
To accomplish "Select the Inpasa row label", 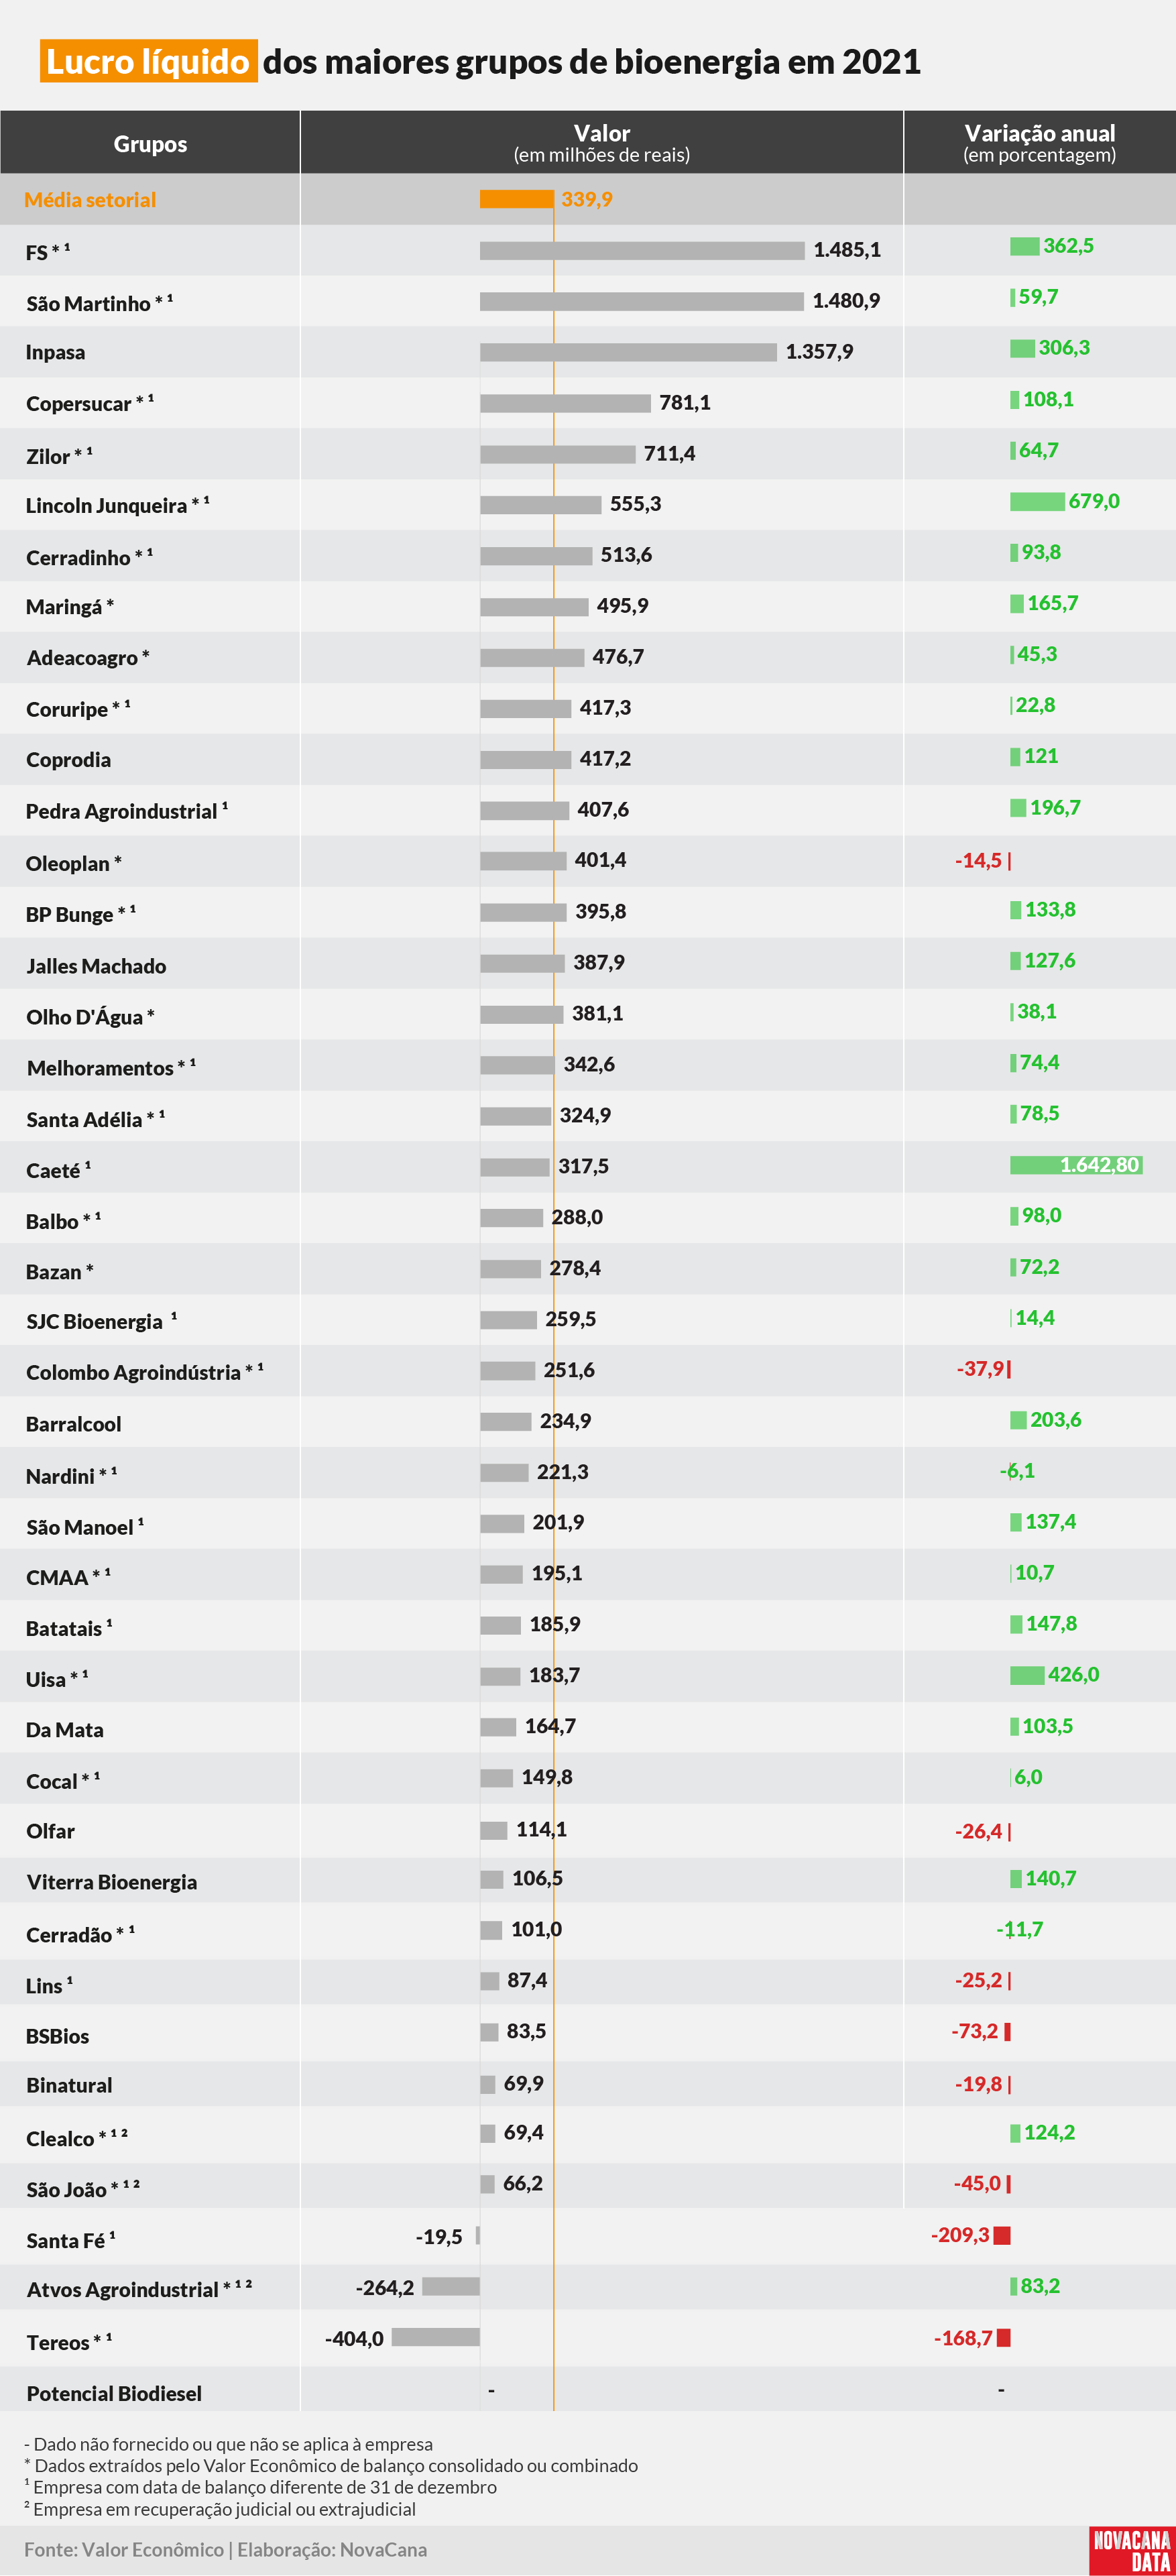I will pyautogui.click(x=56, y=352).
